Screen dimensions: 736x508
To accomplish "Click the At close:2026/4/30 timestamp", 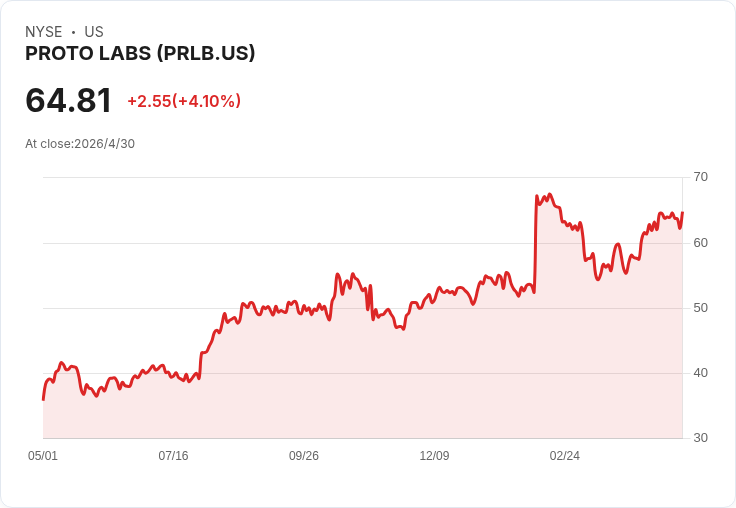I will coord(80,144).
